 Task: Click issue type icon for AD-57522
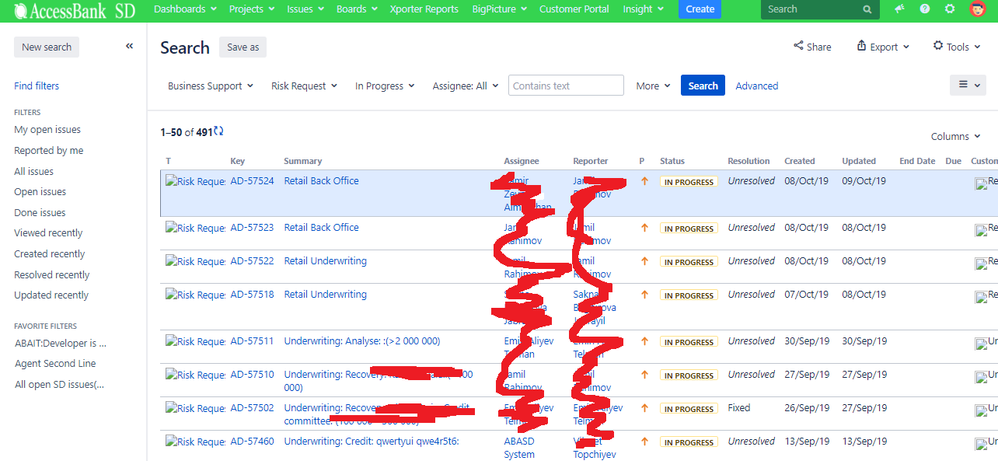[195, 262]
